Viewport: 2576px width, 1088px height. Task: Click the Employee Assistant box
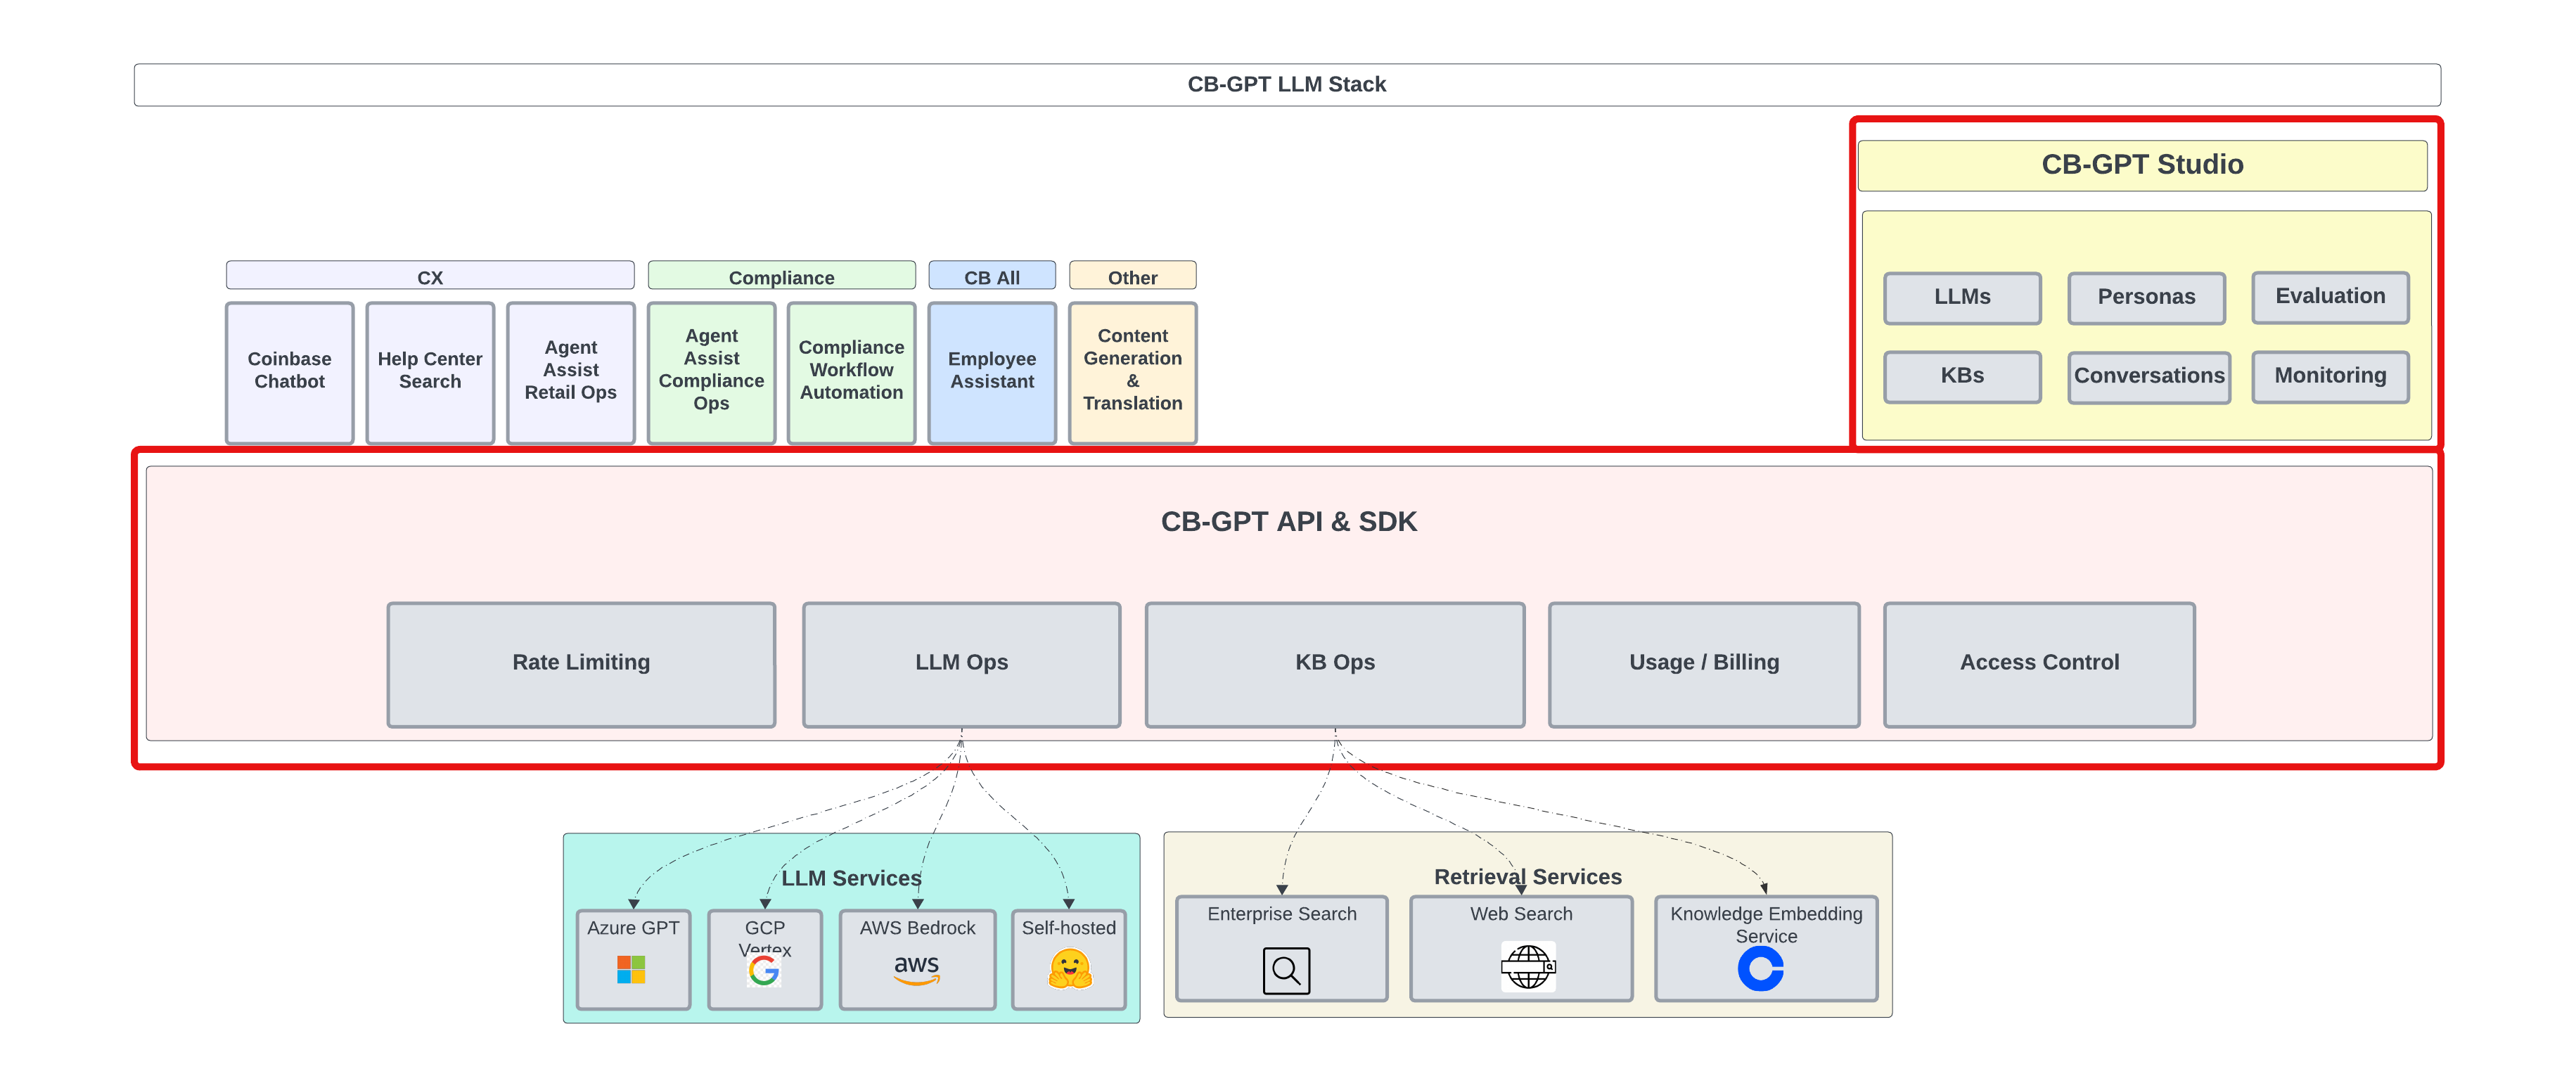coord(991,371)
